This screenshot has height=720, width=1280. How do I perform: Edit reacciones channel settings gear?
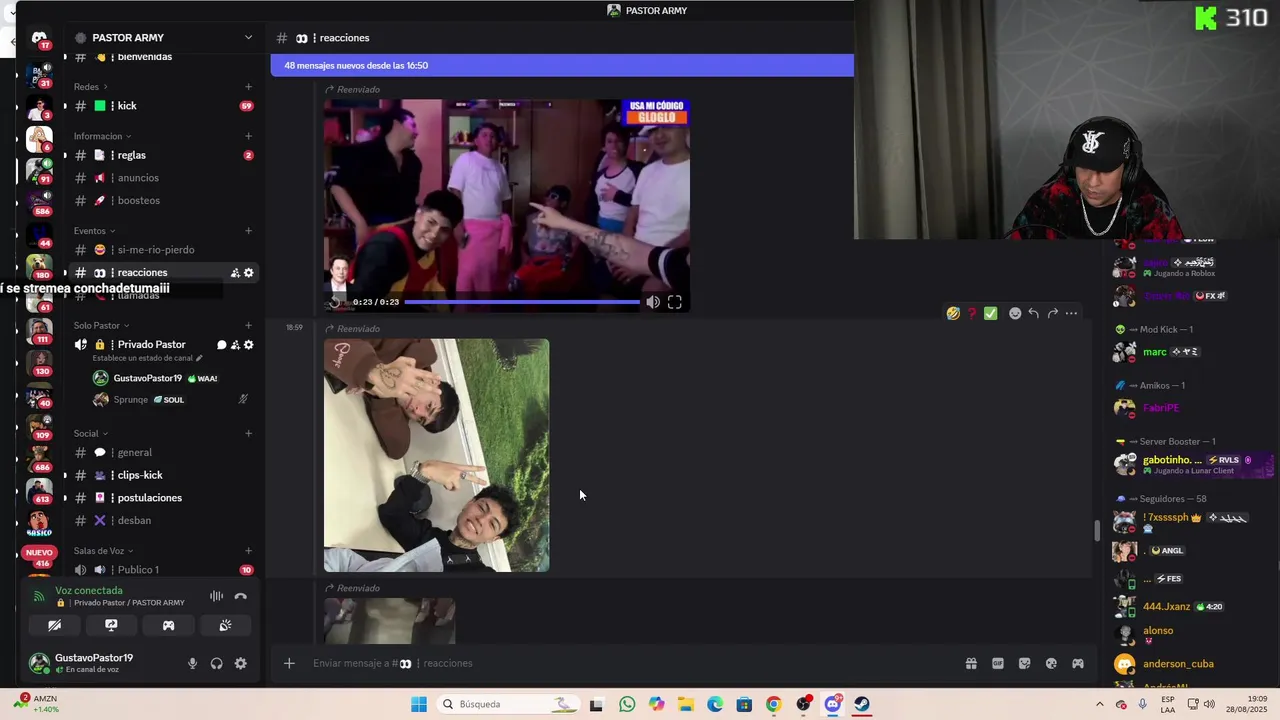pos(249,273)
